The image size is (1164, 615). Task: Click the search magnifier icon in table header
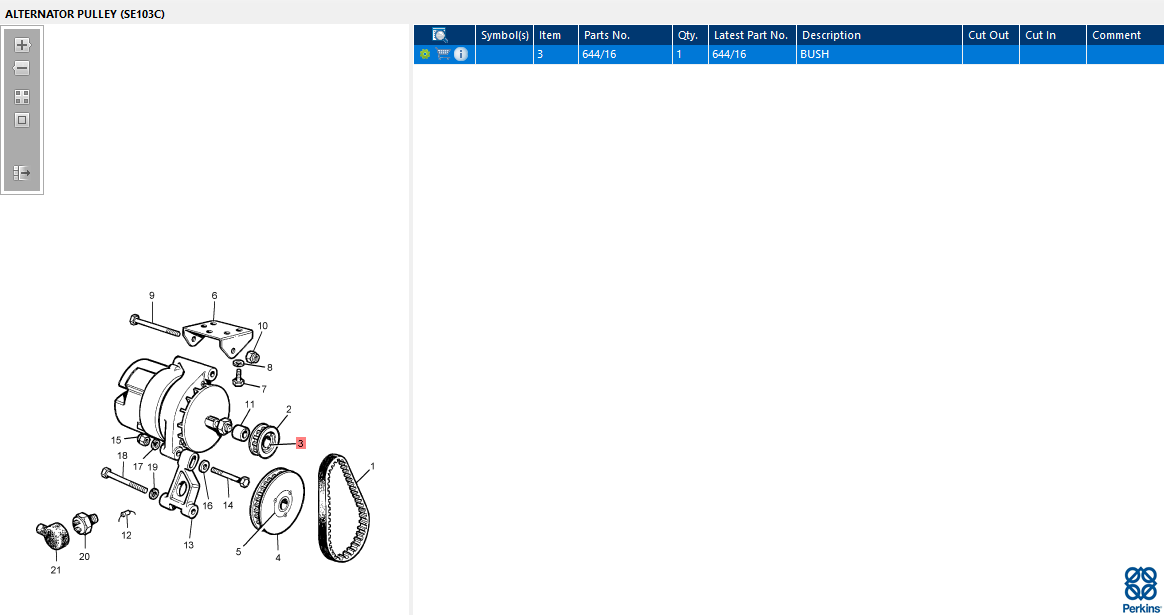click(439, 35)
